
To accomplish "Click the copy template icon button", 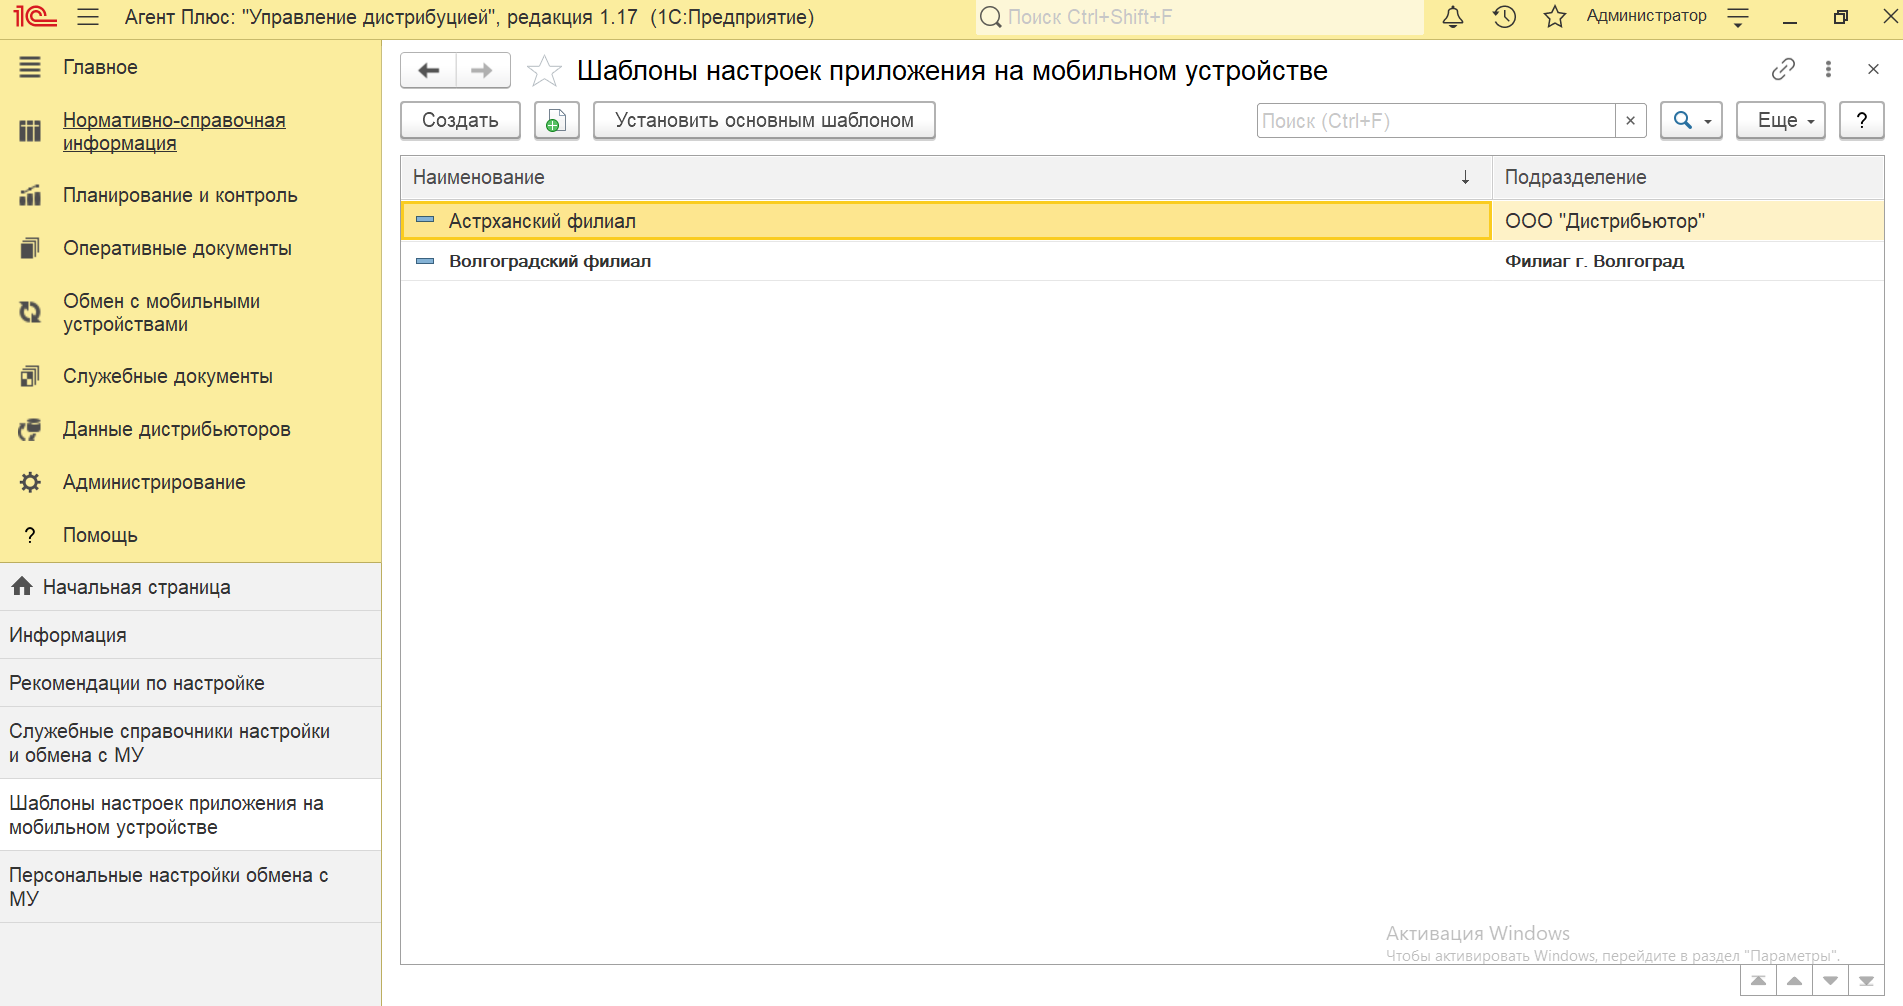I will [x=556, y=121].
